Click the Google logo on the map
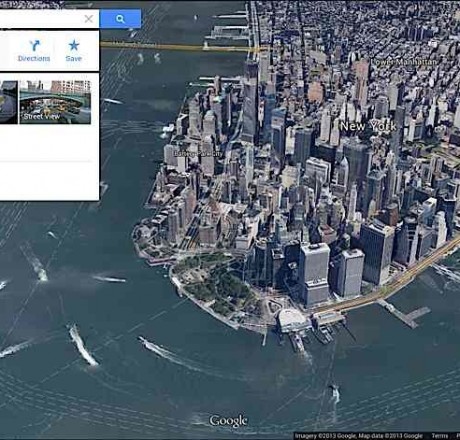This screenshot has height=440, width=460. (228, 421)
